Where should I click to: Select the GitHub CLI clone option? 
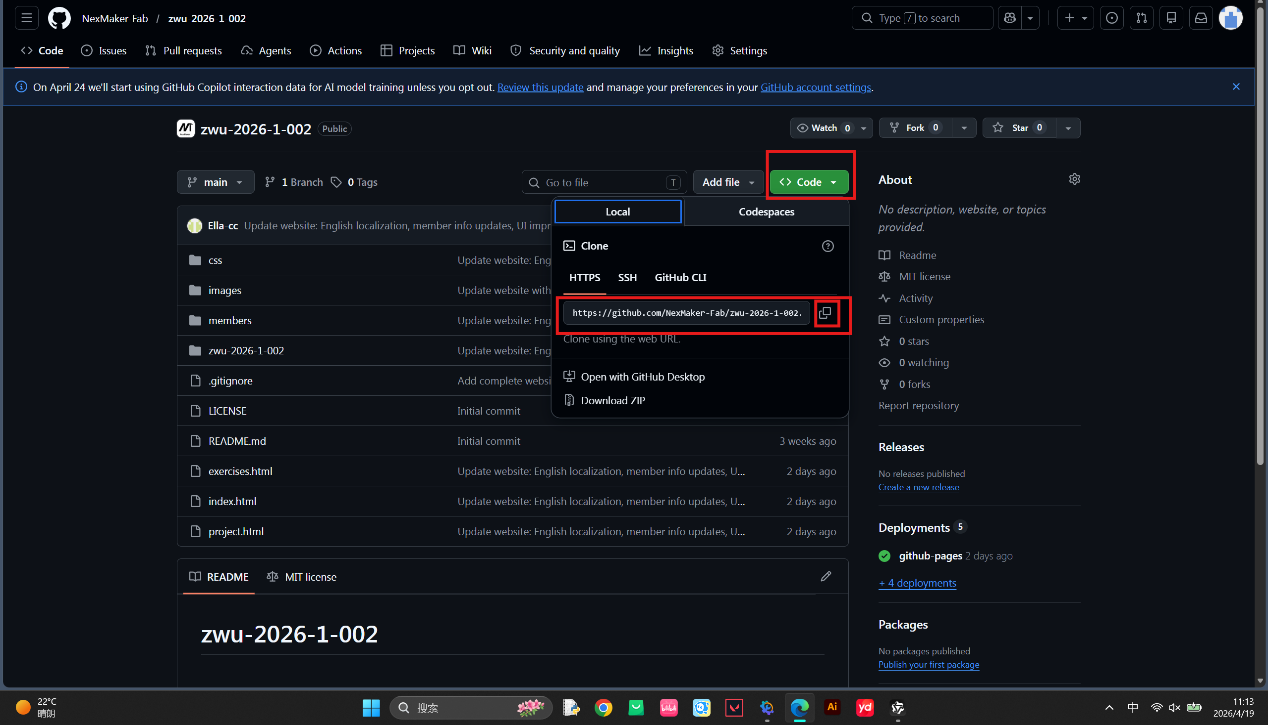pos(681,278)
